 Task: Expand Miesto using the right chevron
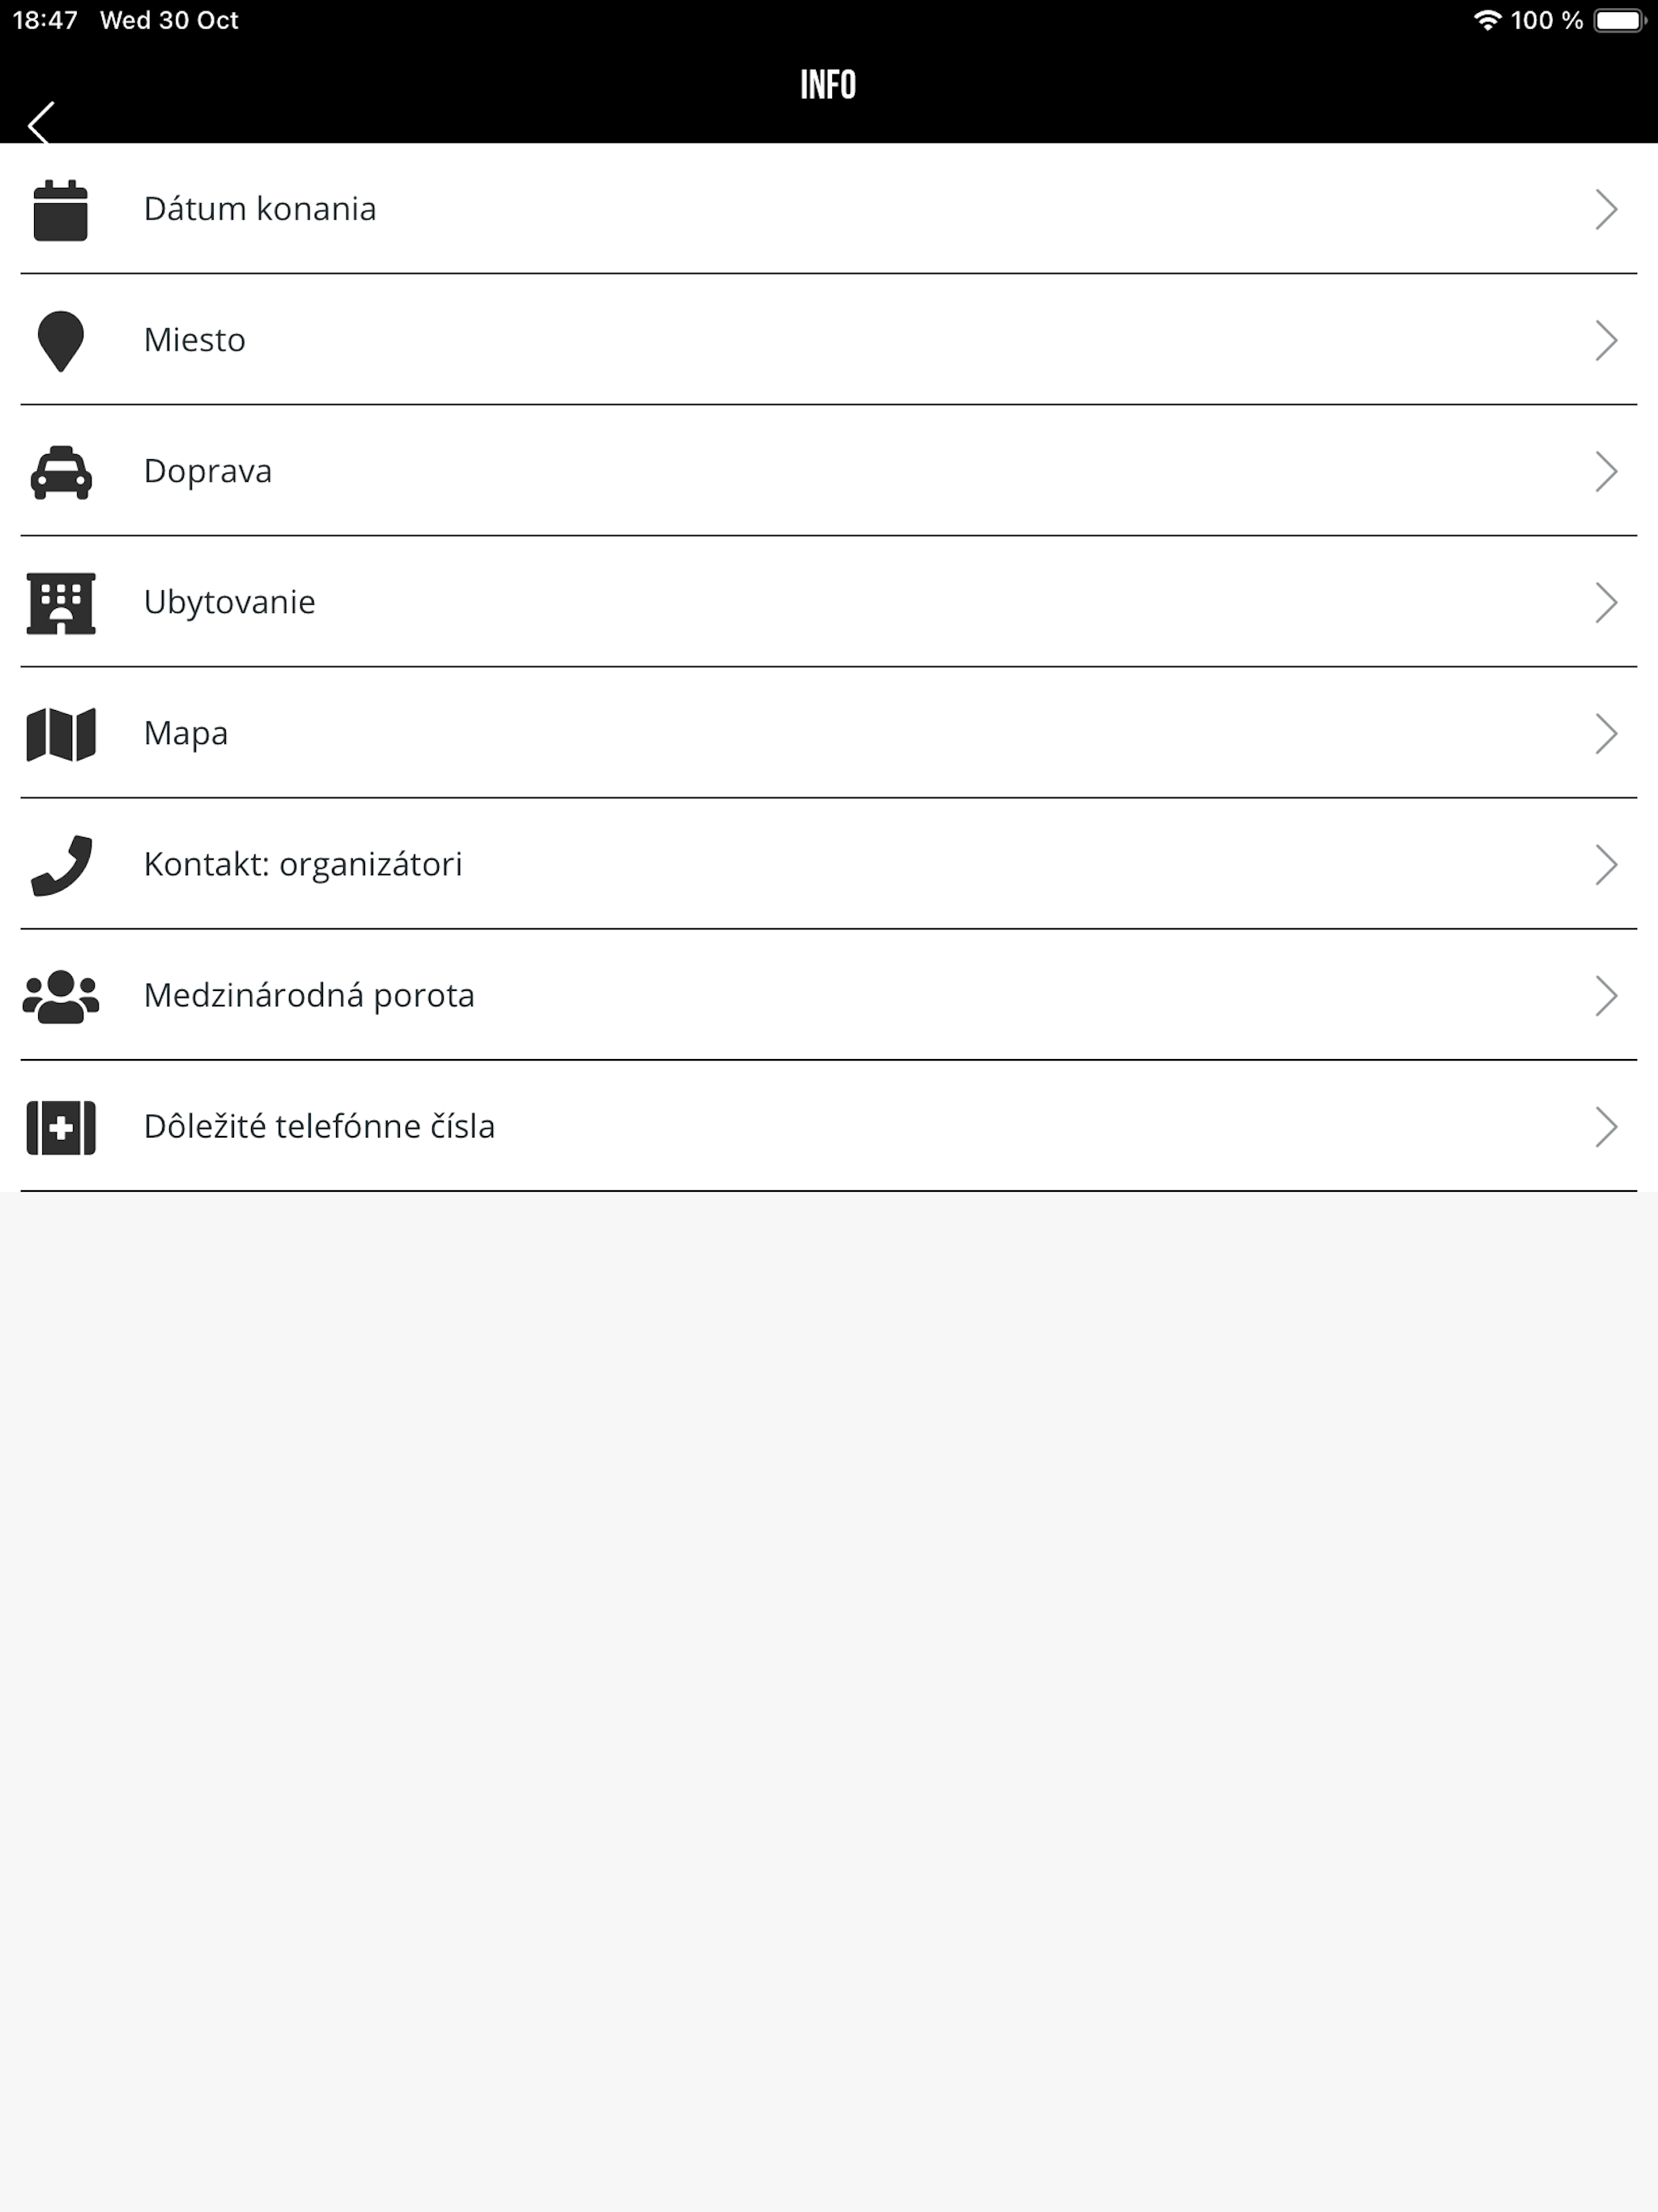tap(1606, 341)
